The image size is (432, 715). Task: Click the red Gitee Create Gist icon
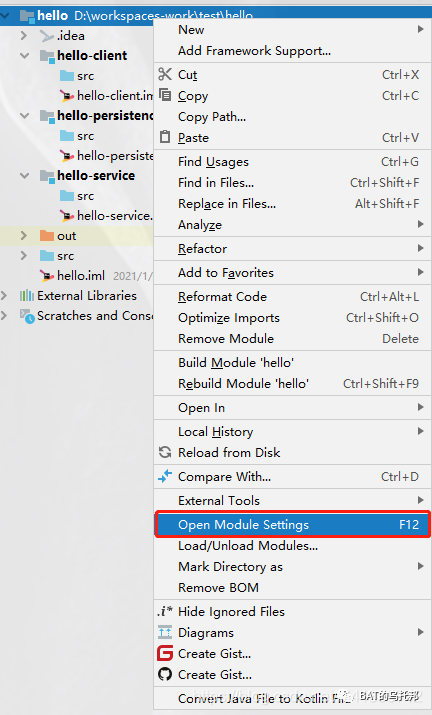tap(165, 653)
